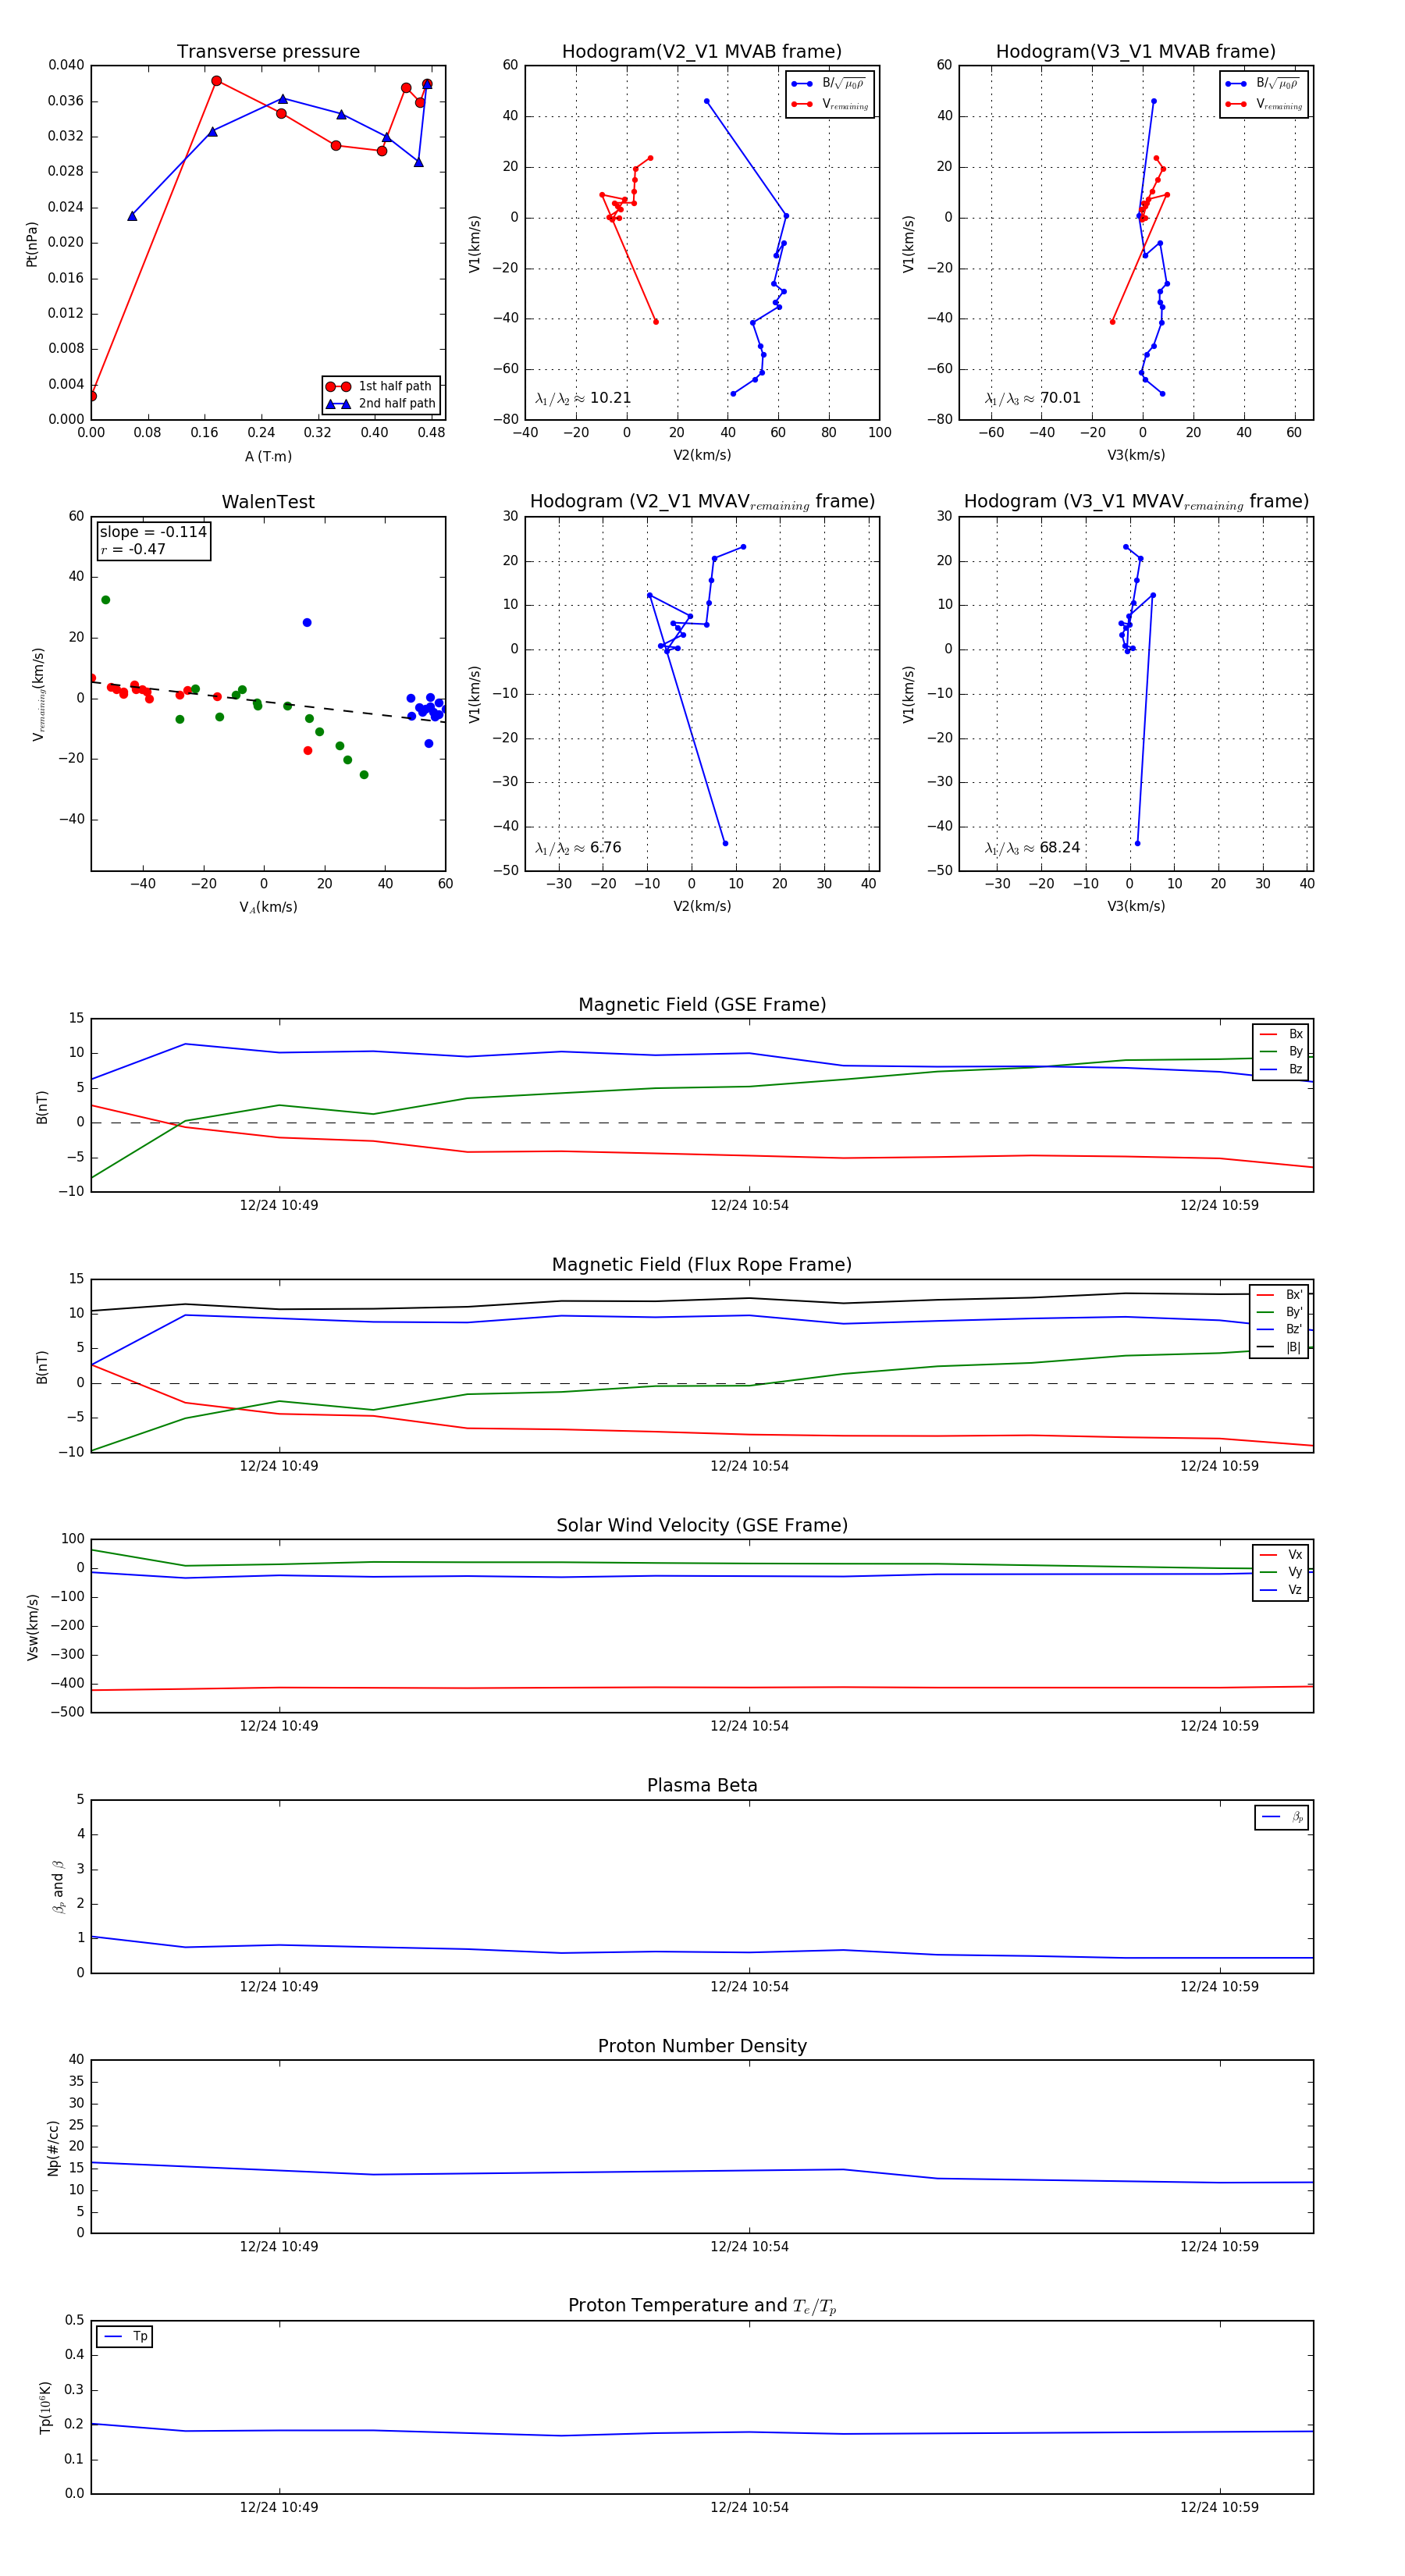Image resolution: width=1405 pixels, height=2576 pixels.
Task: Click '12/24 10:54' tick under GSE magnetic field
Action: 749,1205
